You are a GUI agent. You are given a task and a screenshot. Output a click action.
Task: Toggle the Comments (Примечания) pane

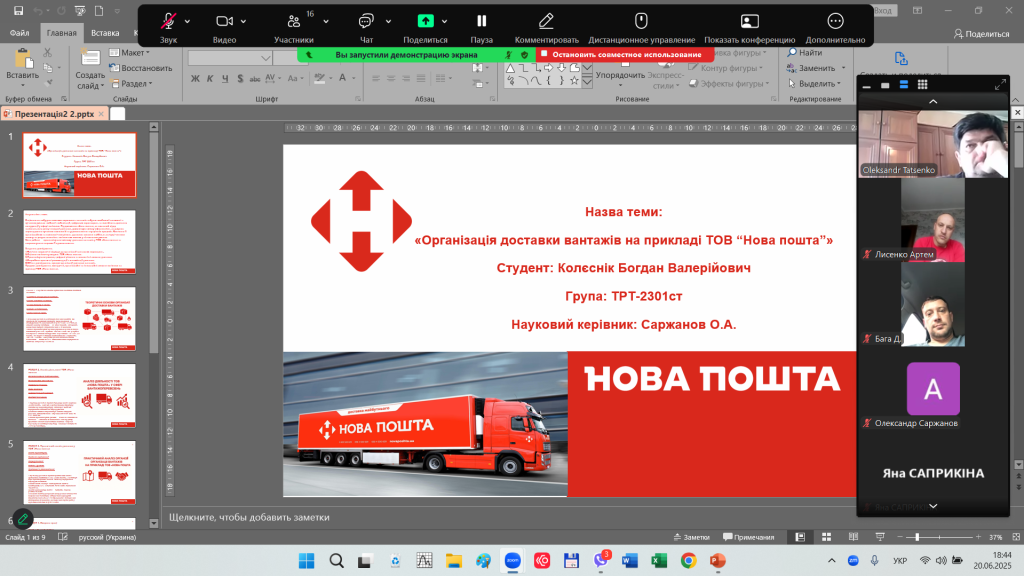[x=748, y=537]
